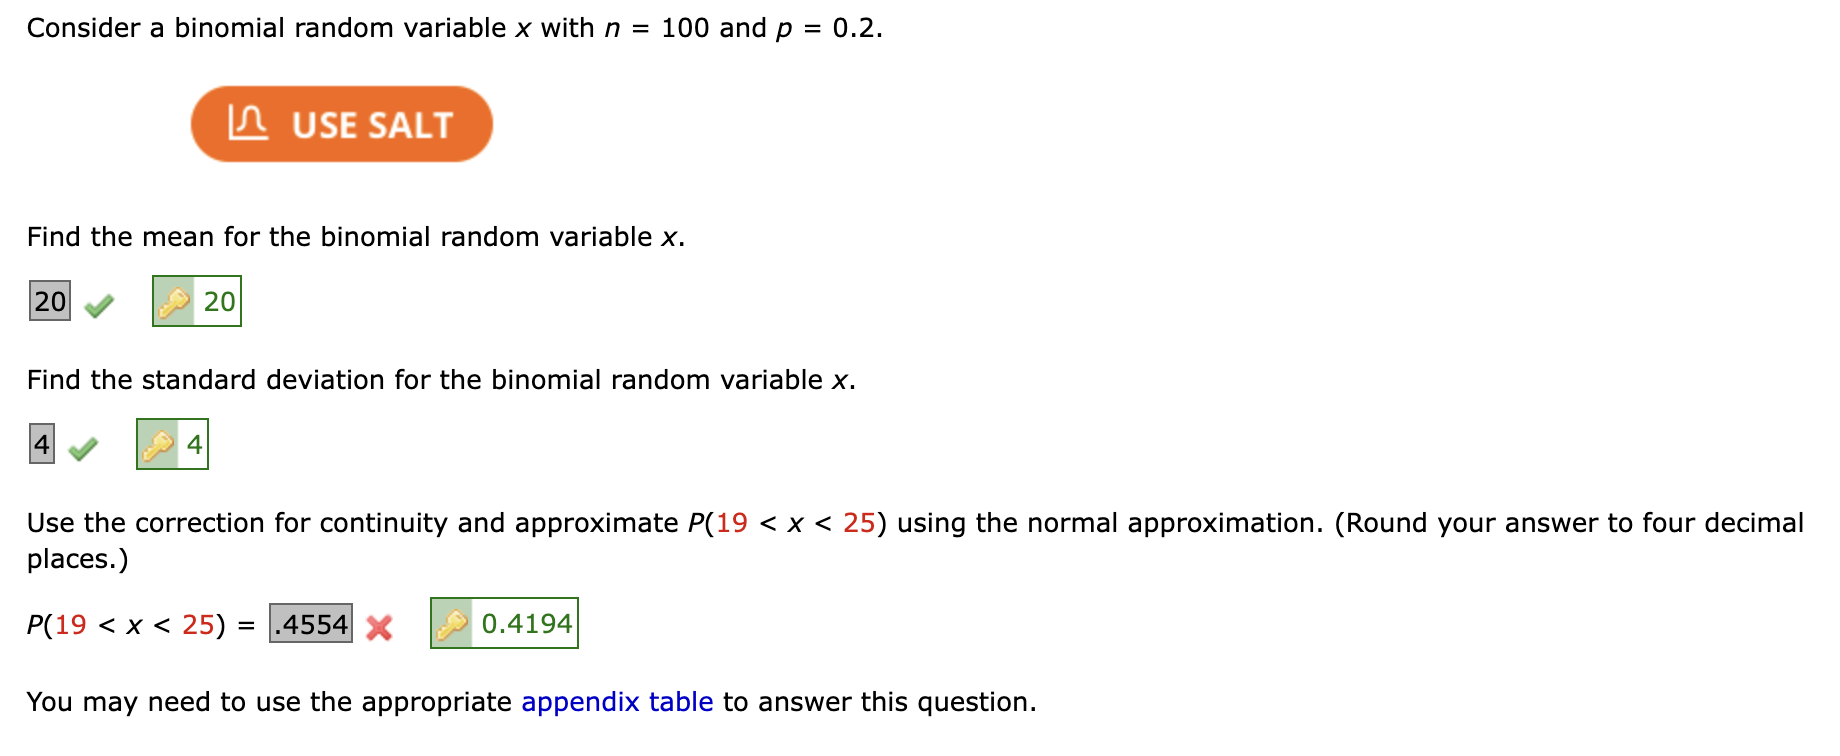The width and height of the screenshot is (1840, 756).
Task: Click the probability answer box containing .4554
Action: (x=310, y=625)
